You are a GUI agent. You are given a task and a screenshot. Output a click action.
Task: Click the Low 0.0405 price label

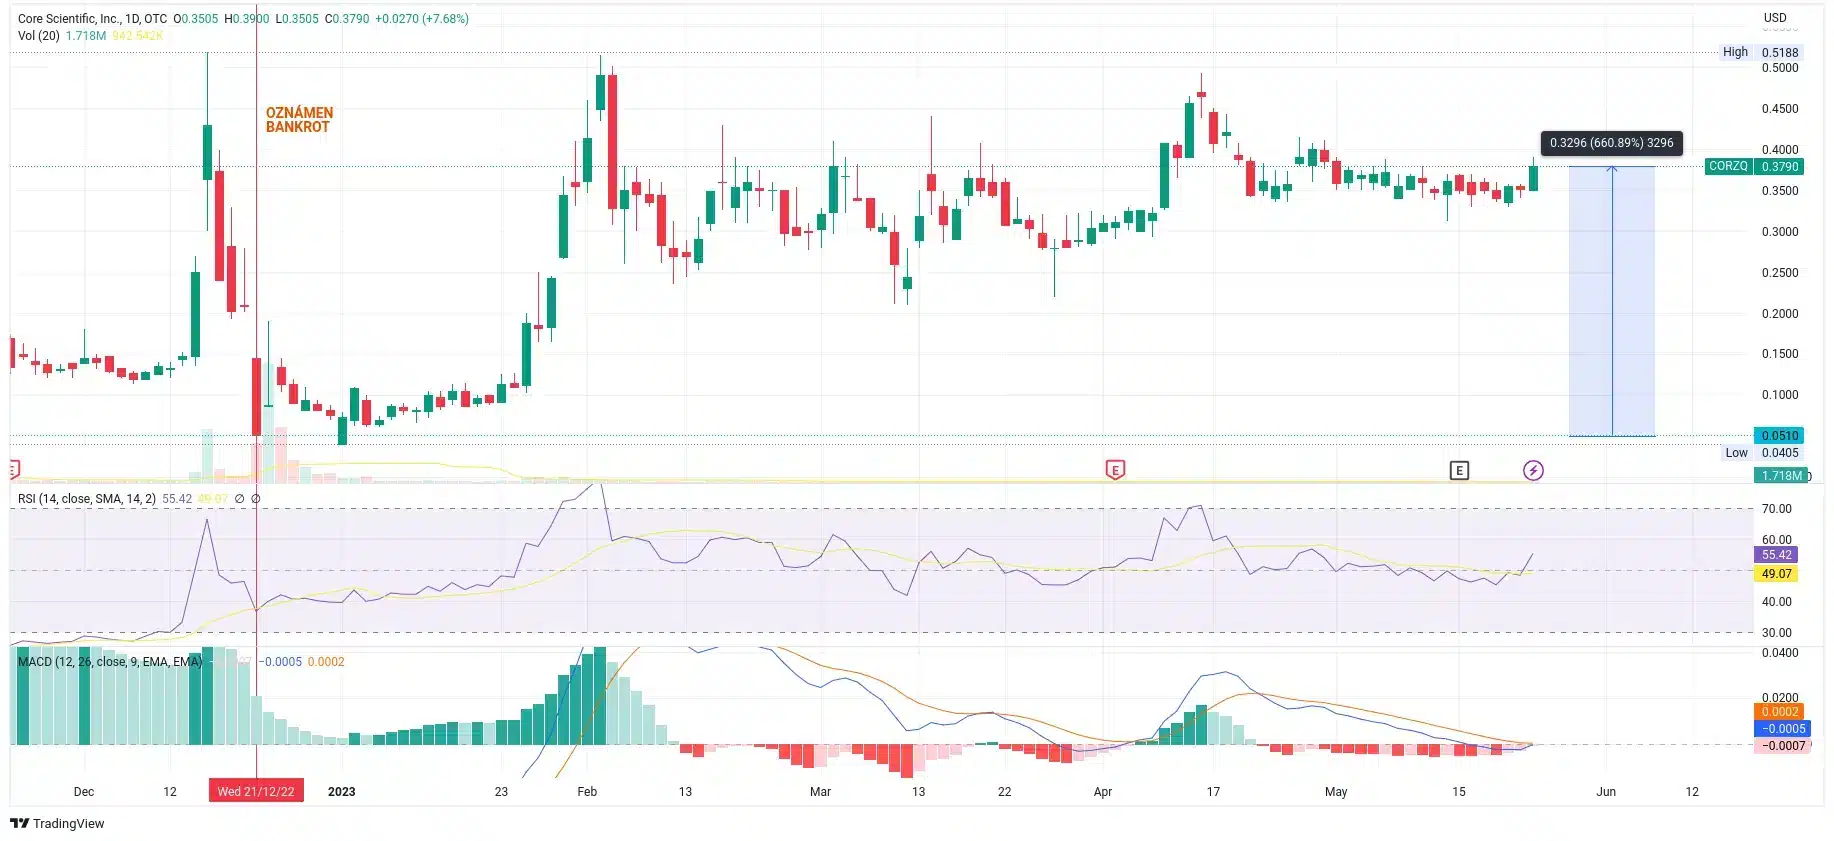(1761, 452)
